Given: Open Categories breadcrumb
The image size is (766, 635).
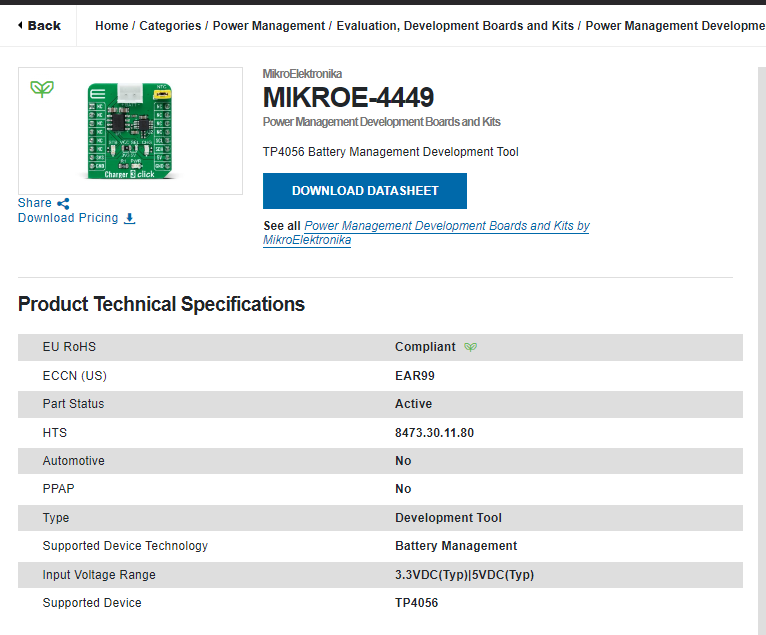Looking at the screenshot, I should coord(170,25).
